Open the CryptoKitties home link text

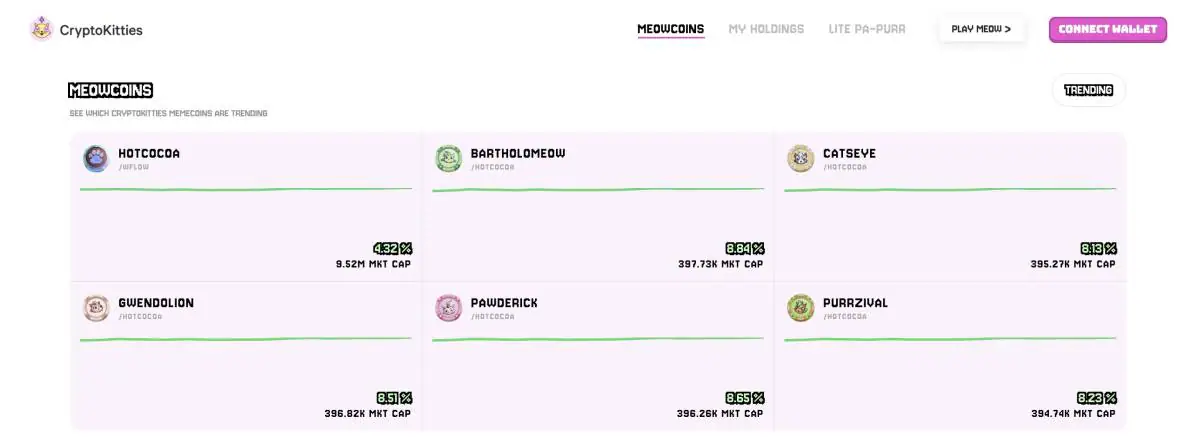pos(101,30)
